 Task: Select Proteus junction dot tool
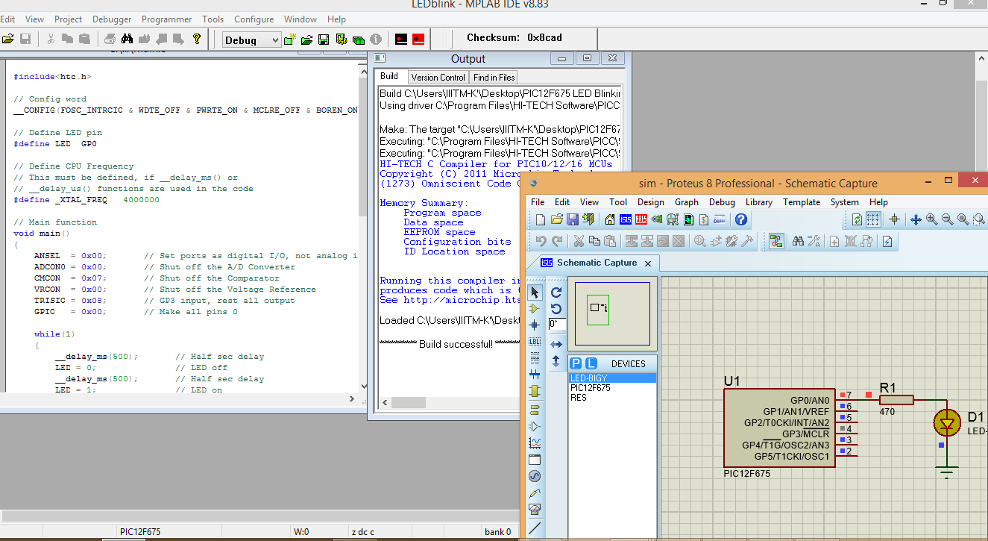tap(535, 325)
